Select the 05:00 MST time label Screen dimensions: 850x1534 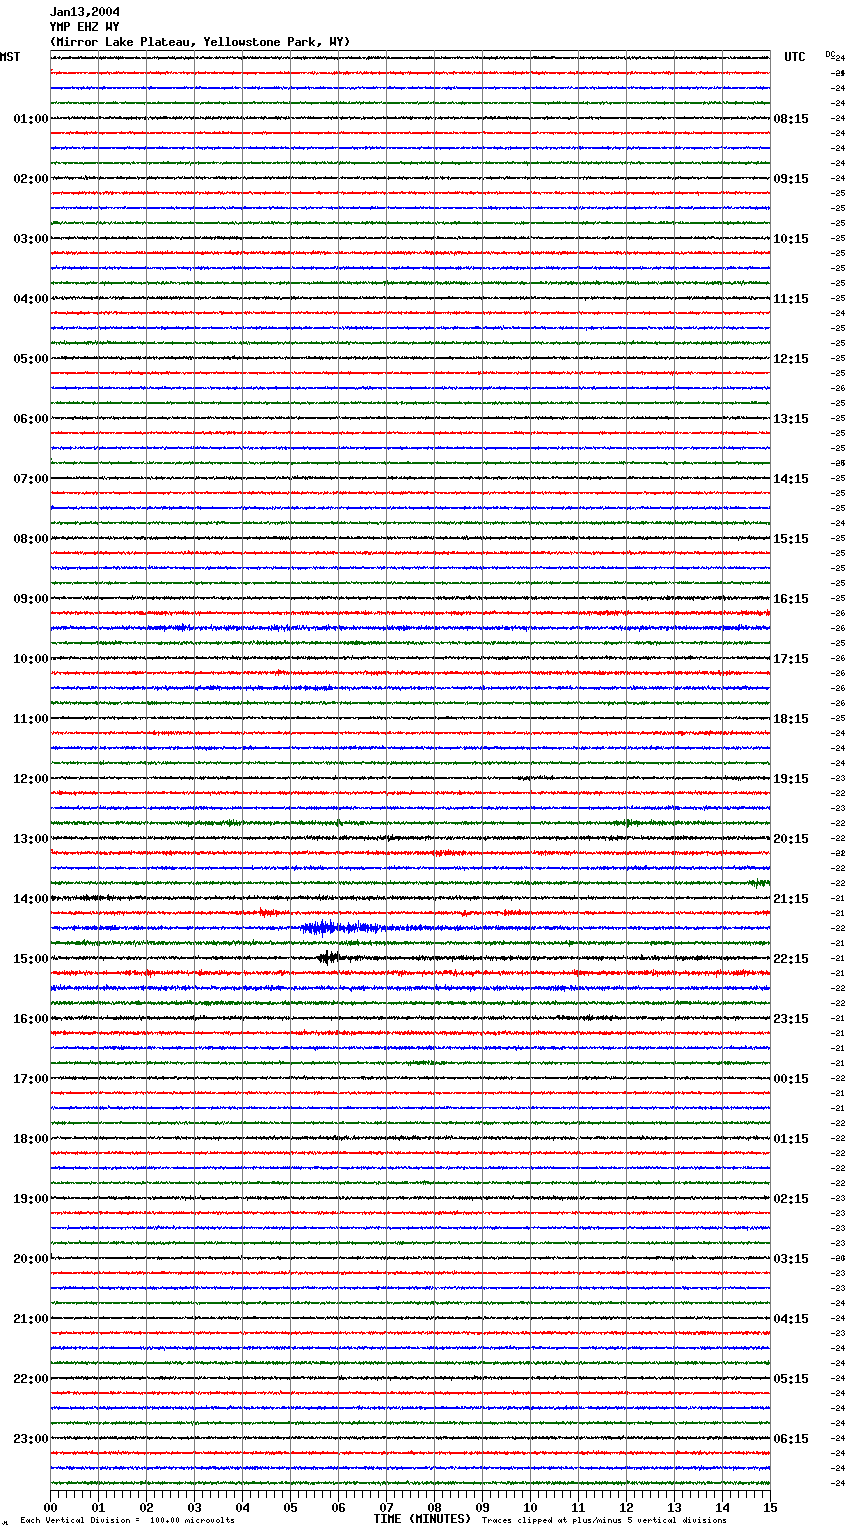[31, 359]
